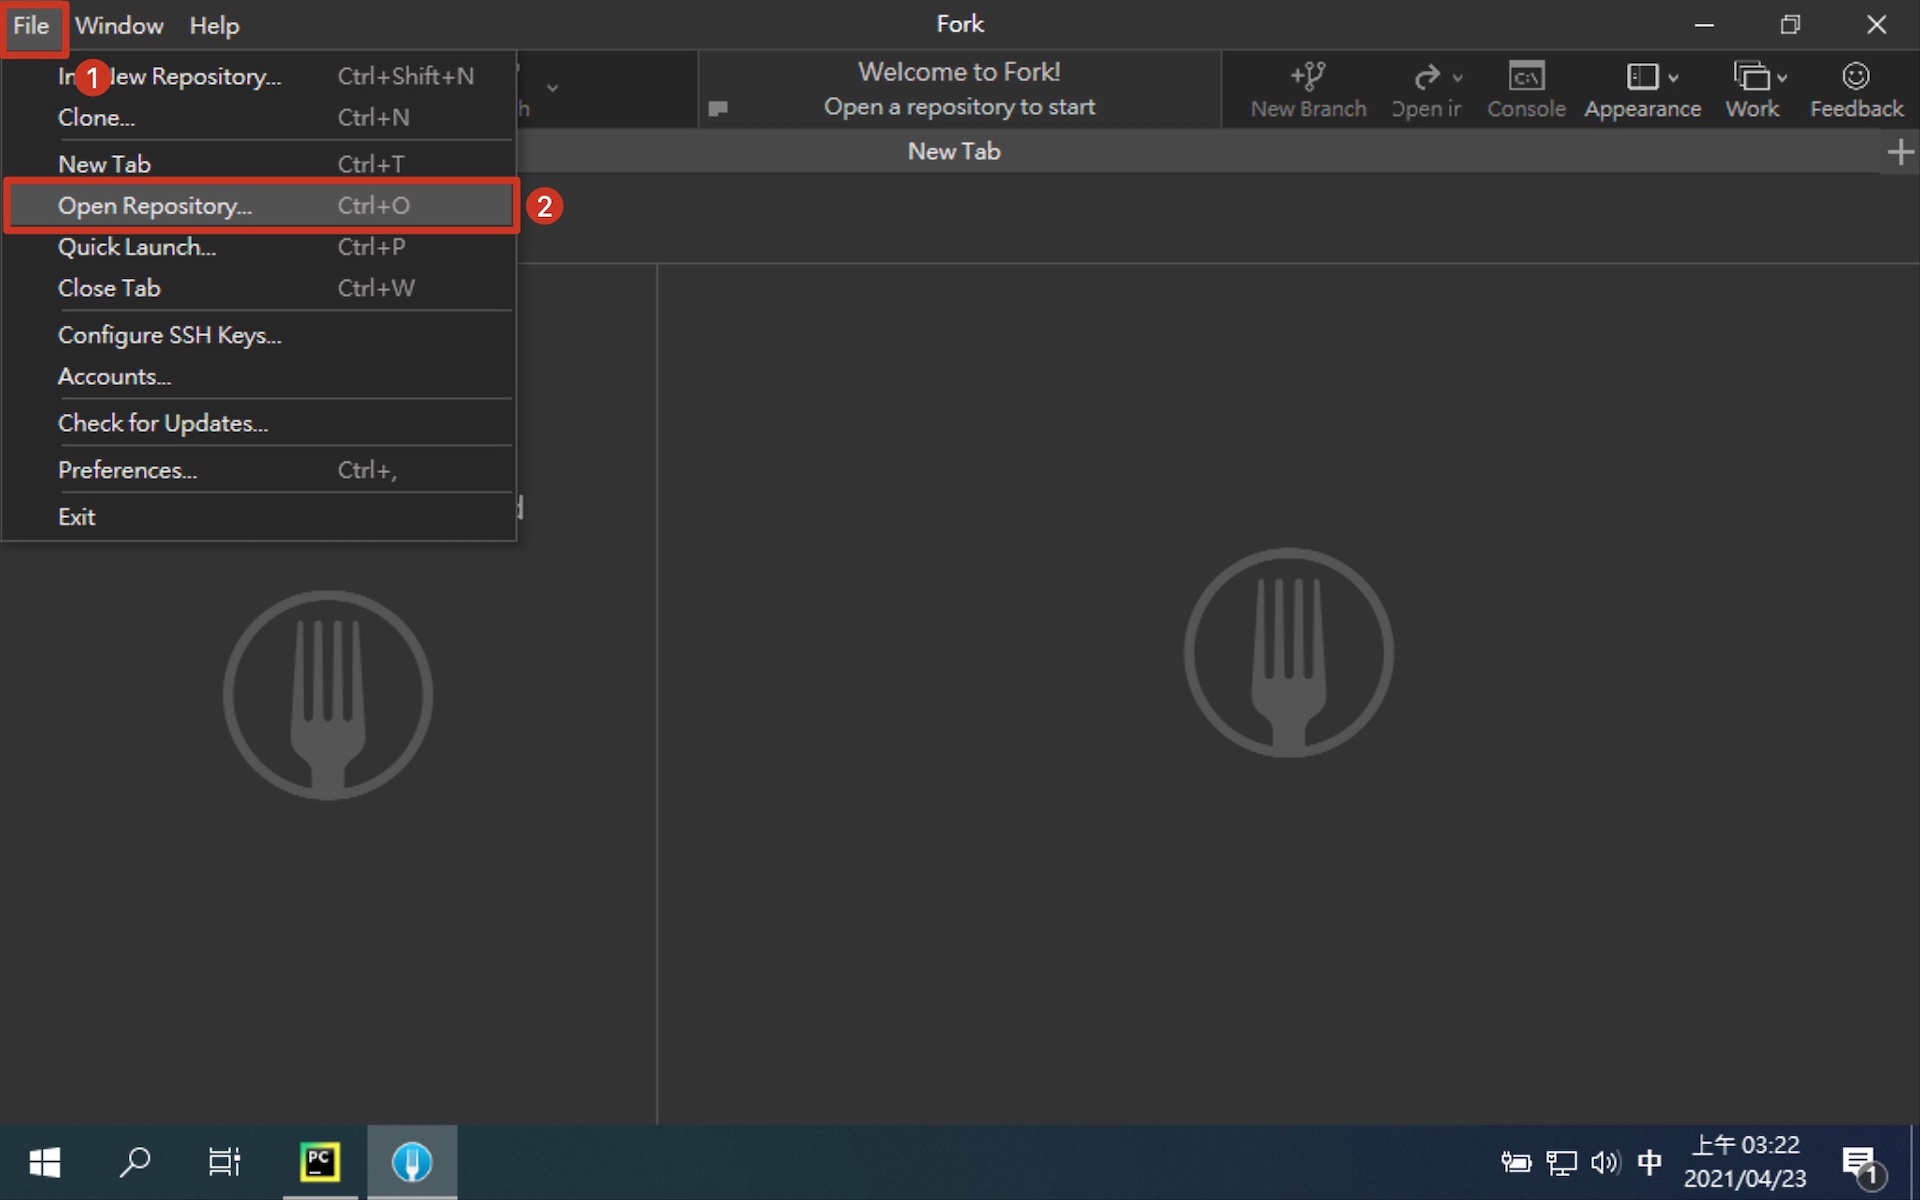Click the Workspaces icon

tap(1751, 76)
